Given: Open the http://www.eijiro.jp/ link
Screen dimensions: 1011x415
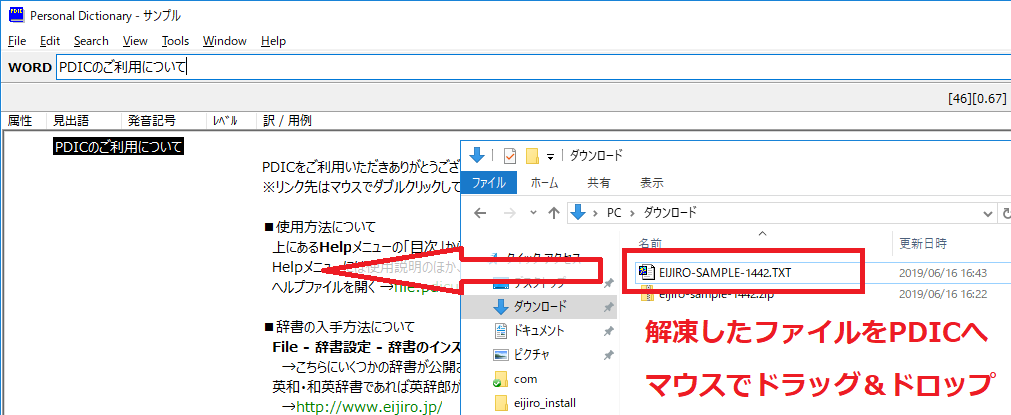Looking at the screenshot, I should click(x=369, y=407).
